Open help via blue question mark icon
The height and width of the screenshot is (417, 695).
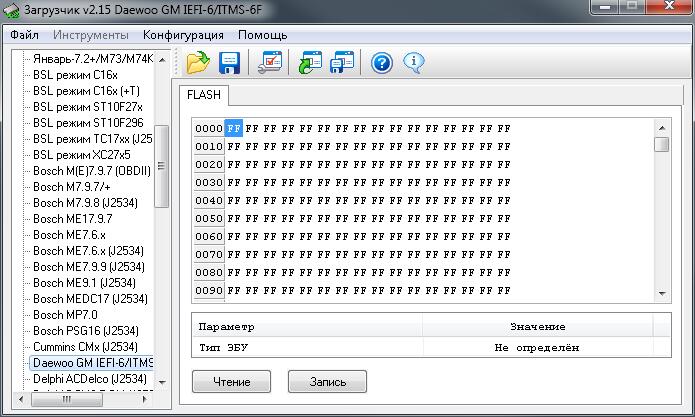click(382, 63)
